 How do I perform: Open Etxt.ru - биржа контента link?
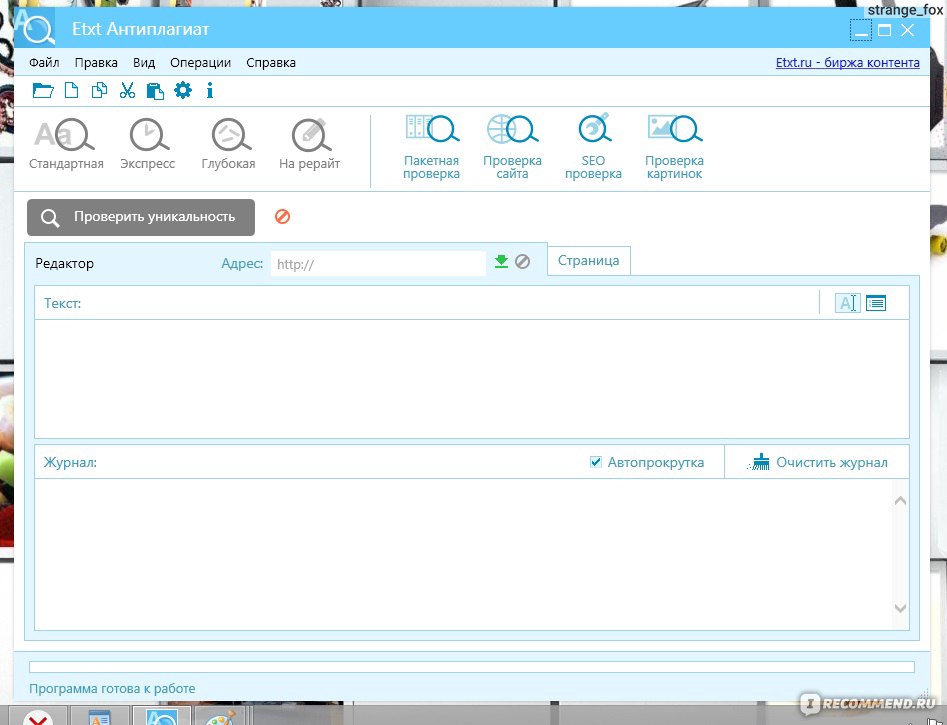[x=847, y=63]
